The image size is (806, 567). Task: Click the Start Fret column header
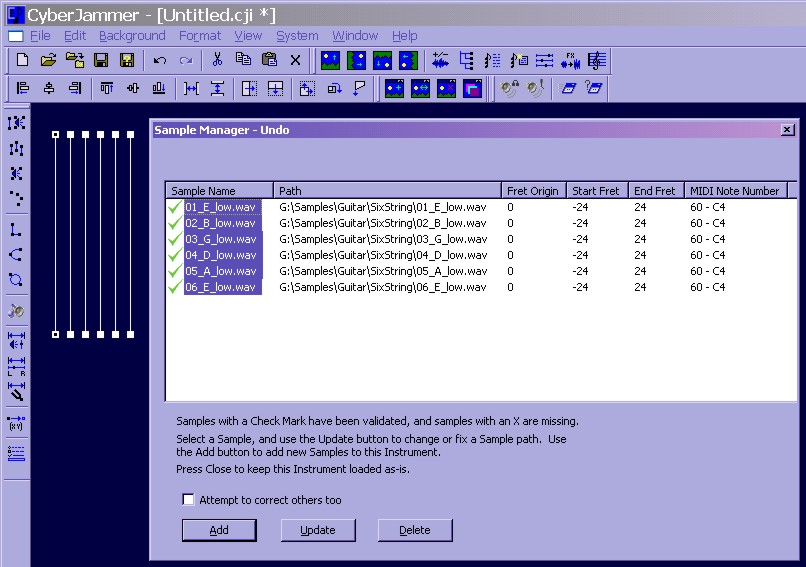597,191
